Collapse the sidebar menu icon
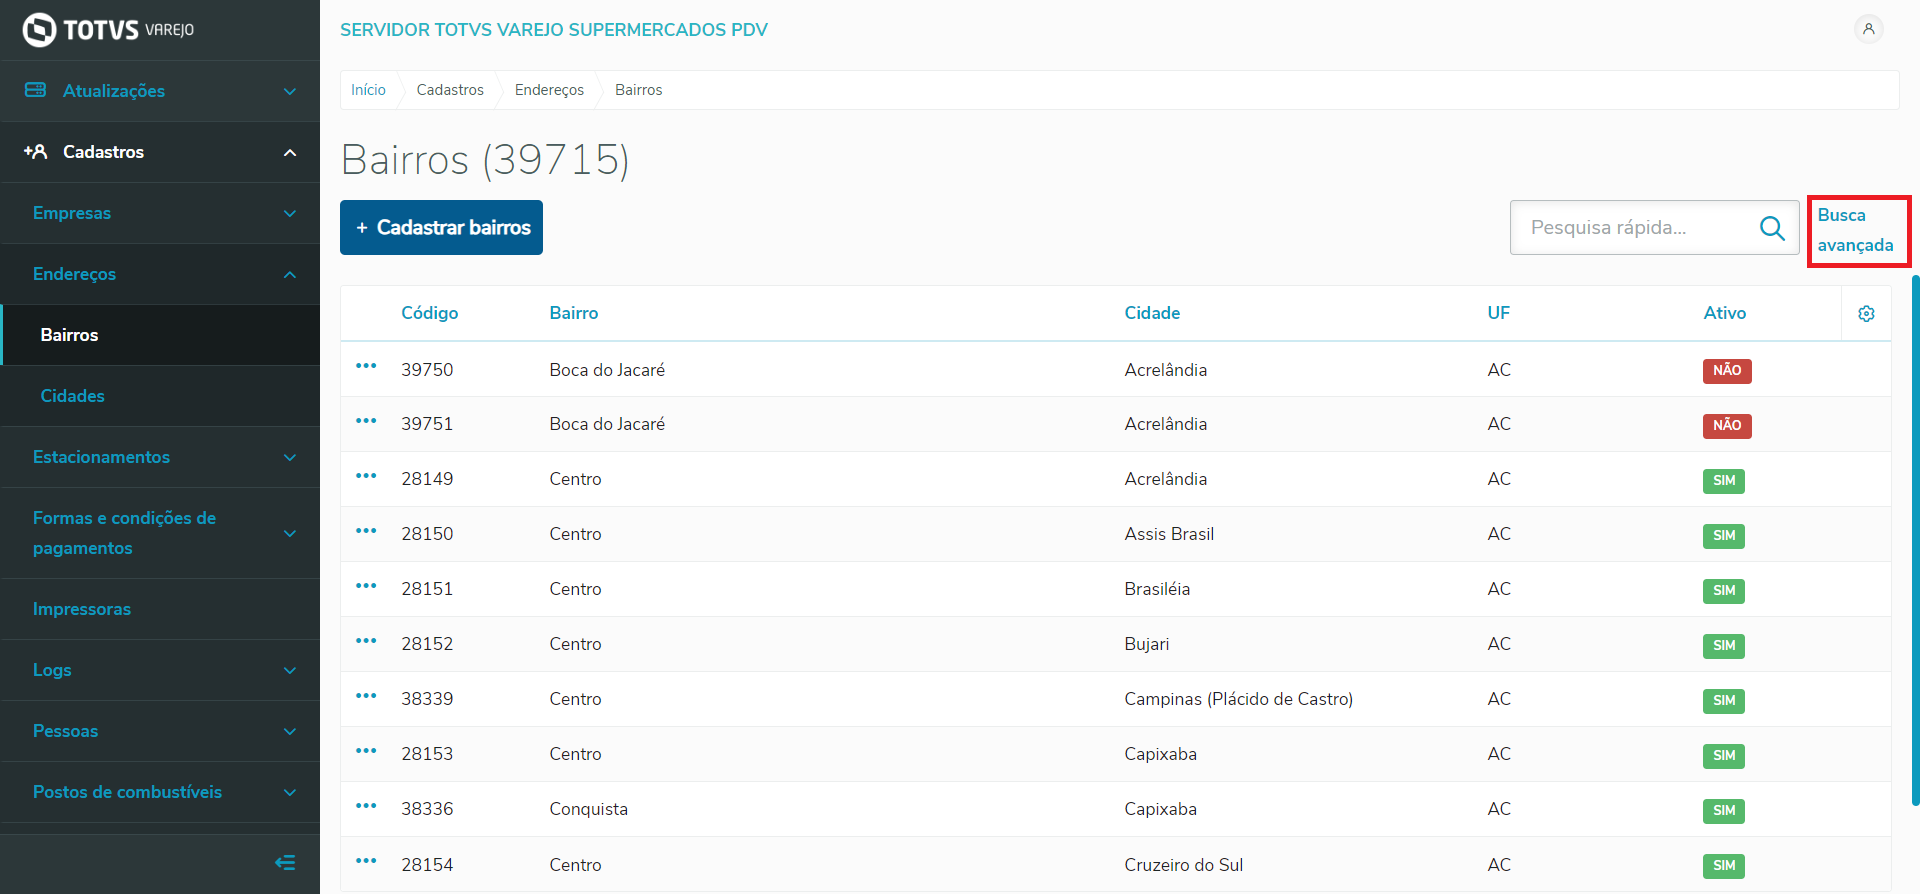This screenshot has height=894, width=1920. pos(285,862)
